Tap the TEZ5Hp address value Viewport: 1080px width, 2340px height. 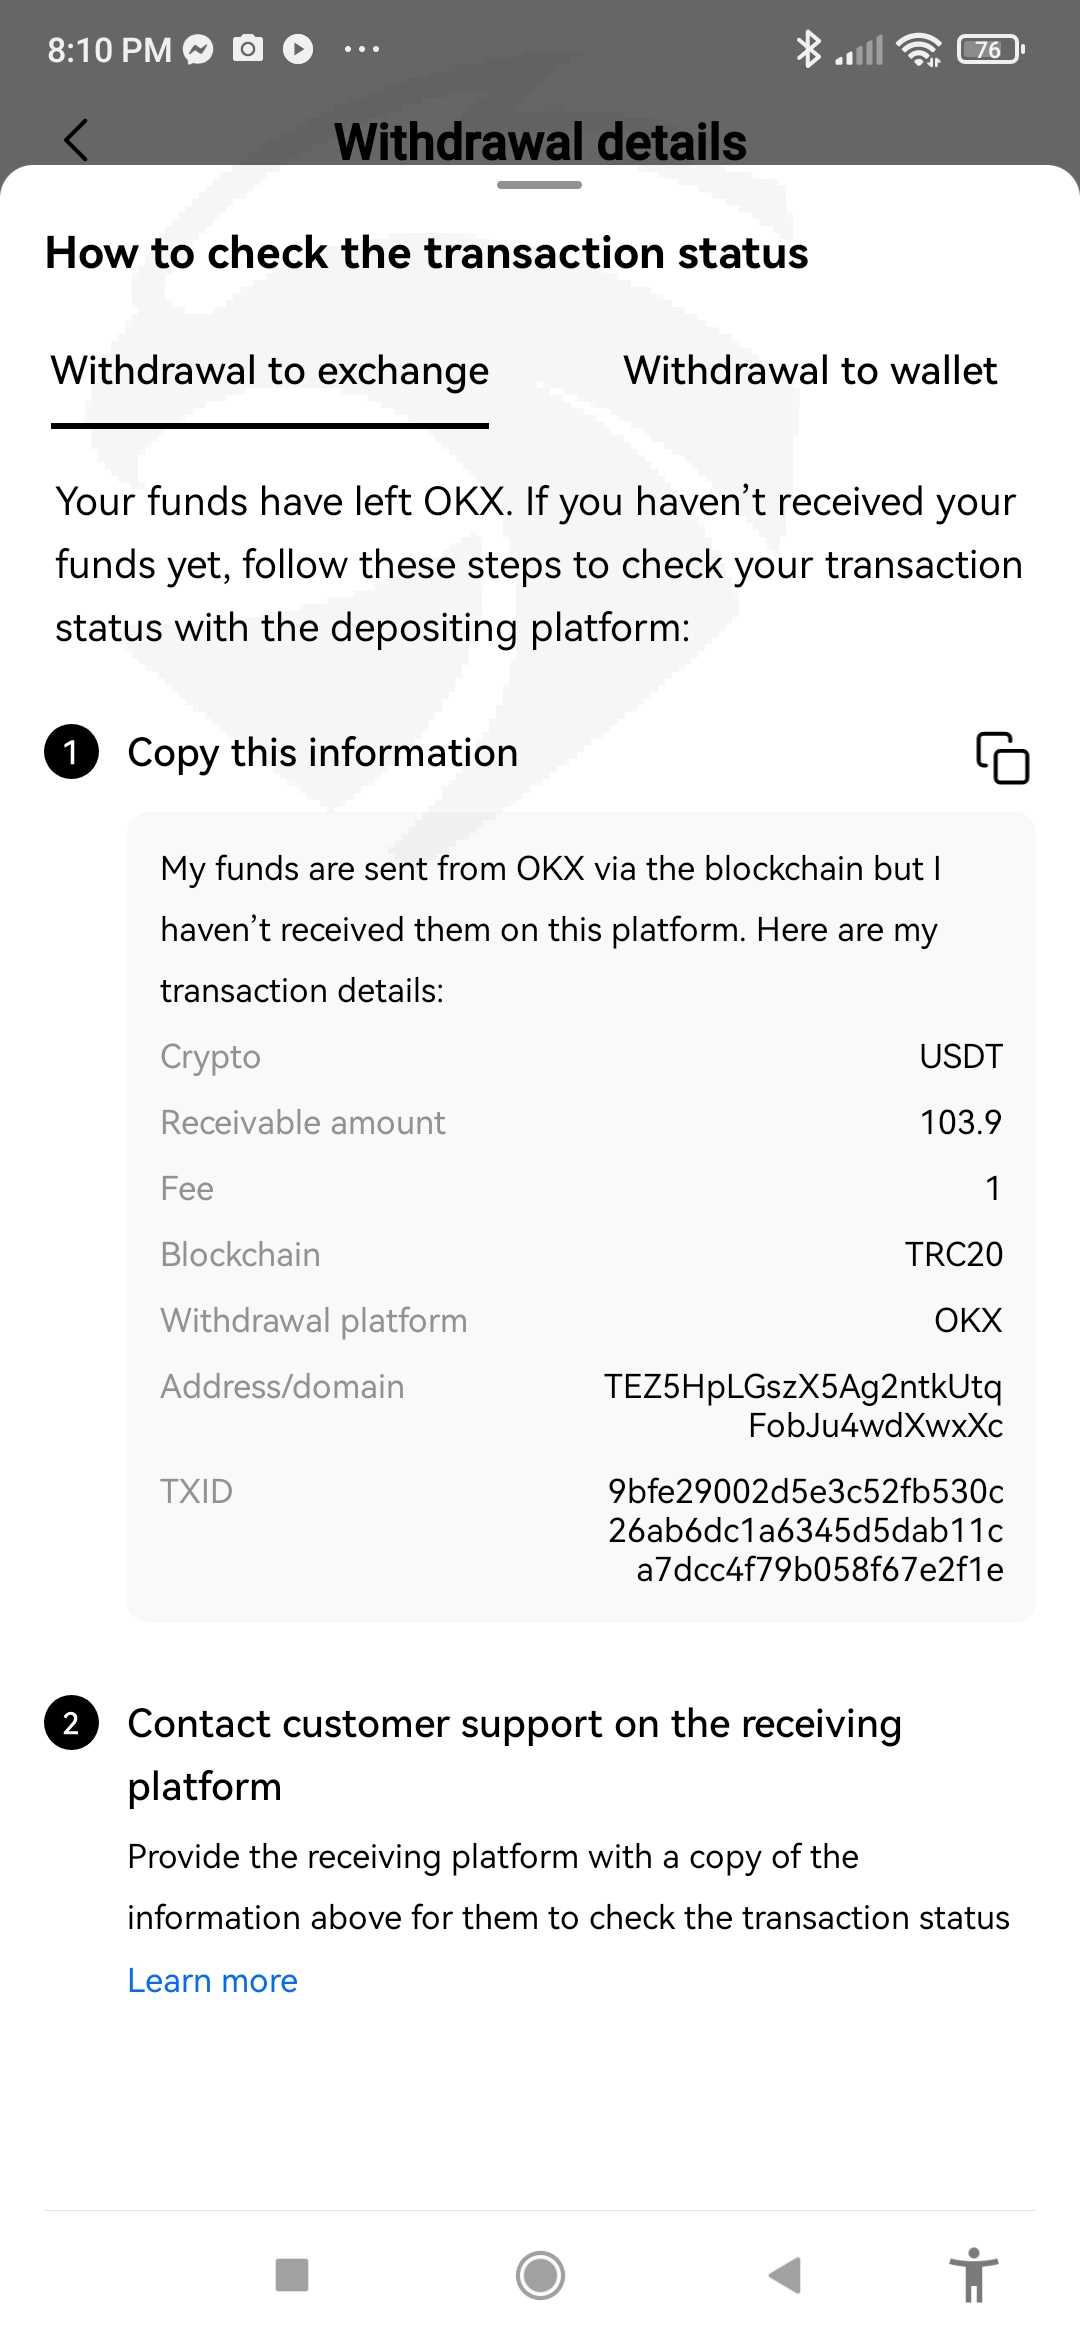pos(803,1405)
